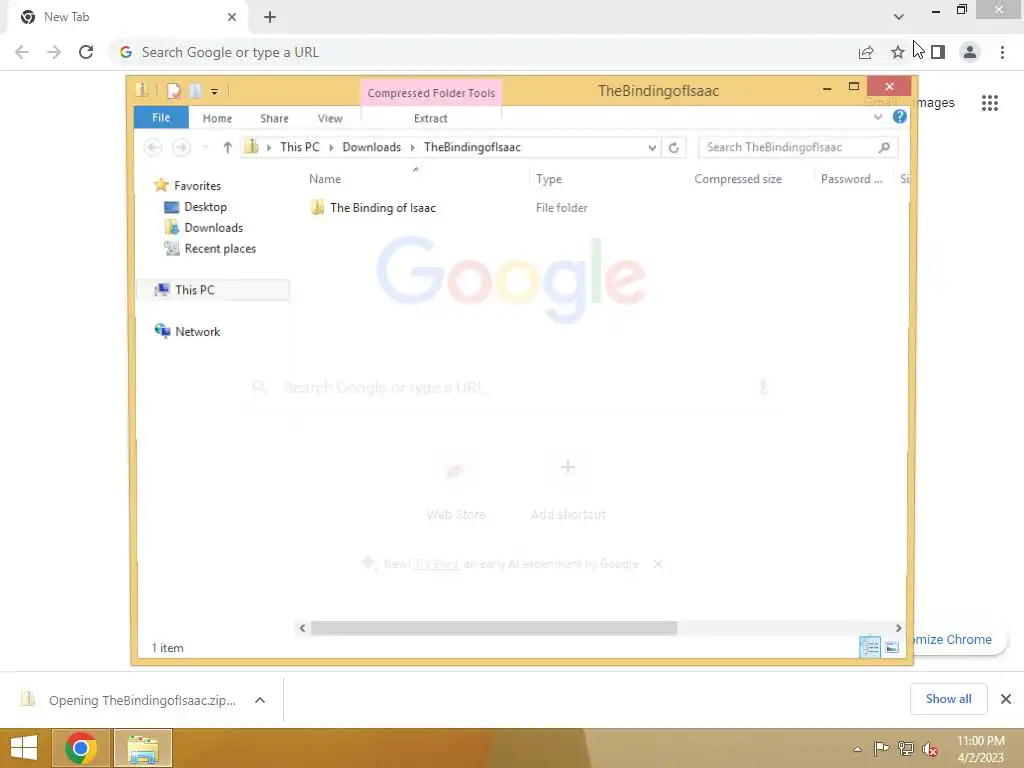Viewport: 1024px width, 768px height.
Task: Click horizontal scrollbar right arrow
Action: 899,628
